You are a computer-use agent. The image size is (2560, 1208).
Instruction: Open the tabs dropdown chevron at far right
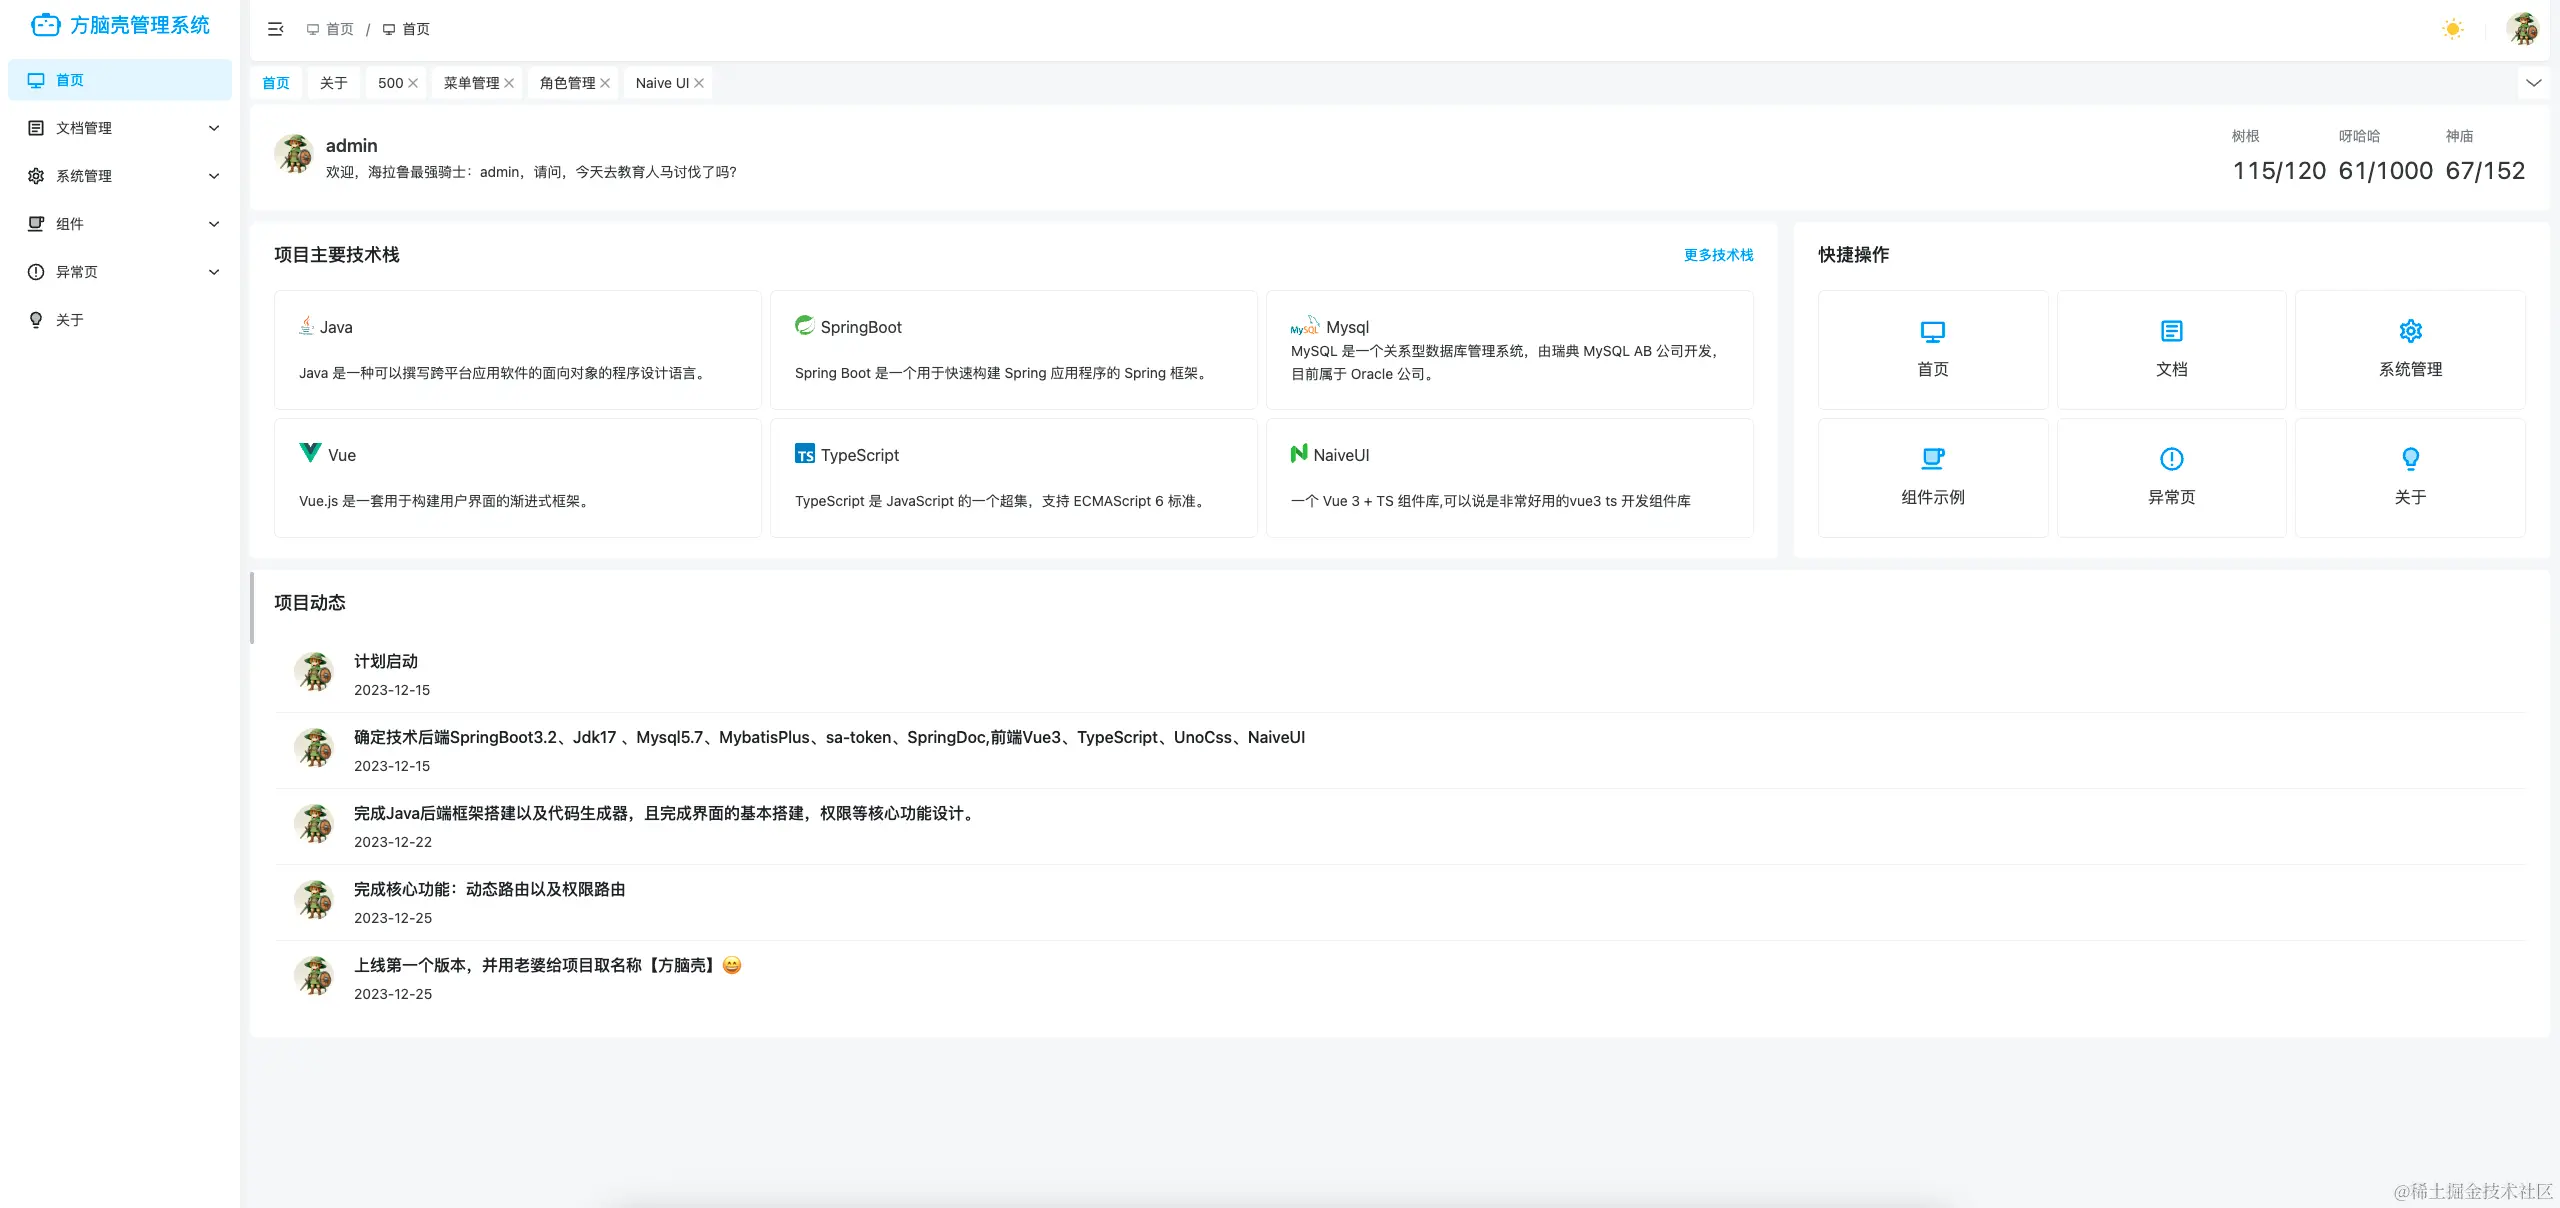click(x=2533, y=83)
